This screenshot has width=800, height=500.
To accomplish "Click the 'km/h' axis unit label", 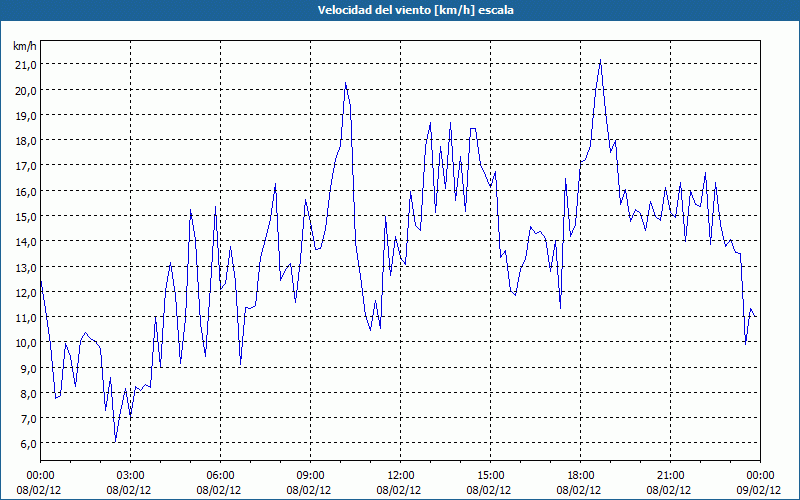I will point(25,46).
